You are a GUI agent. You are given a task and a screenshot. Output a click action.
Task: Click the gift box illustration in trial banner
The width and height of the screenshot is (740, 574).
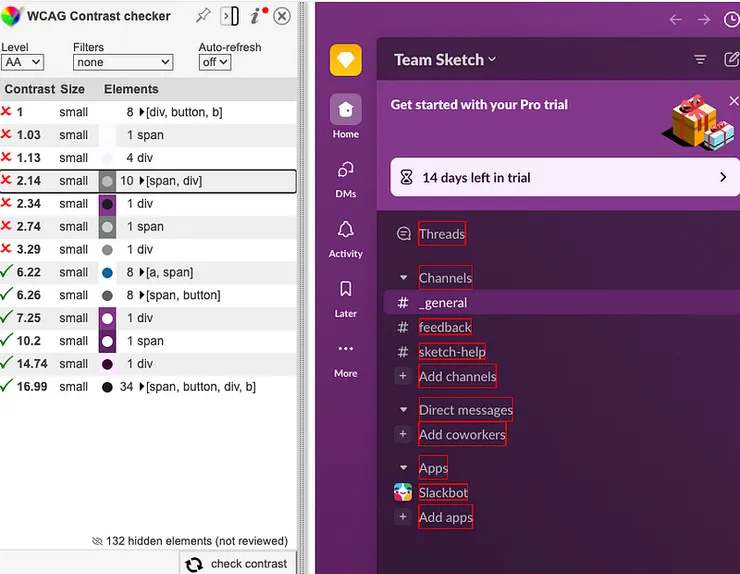698,122
